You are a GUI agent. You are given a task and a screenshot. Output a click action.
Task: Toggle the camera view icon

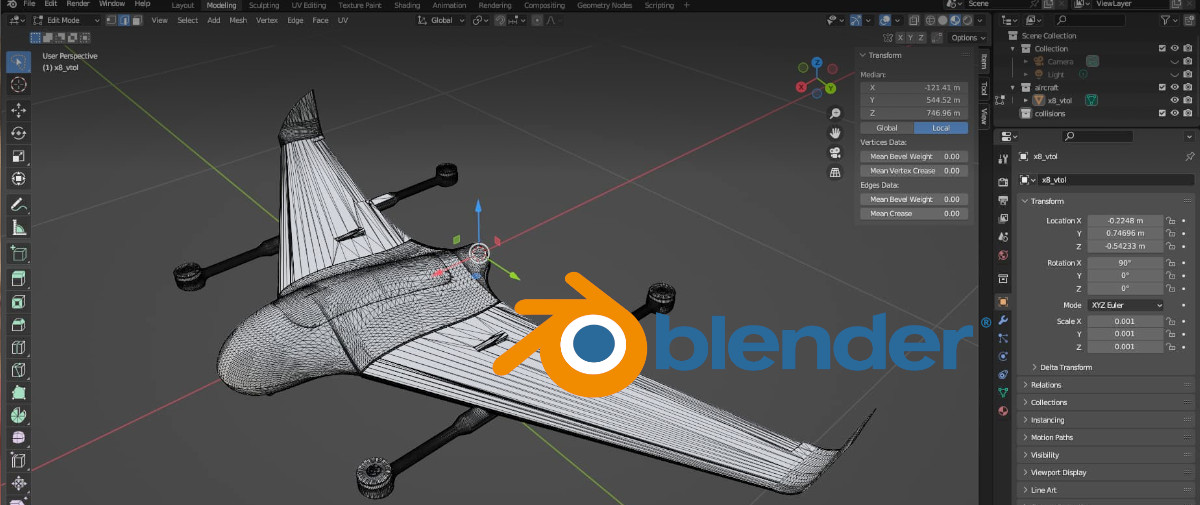(835, 153)
